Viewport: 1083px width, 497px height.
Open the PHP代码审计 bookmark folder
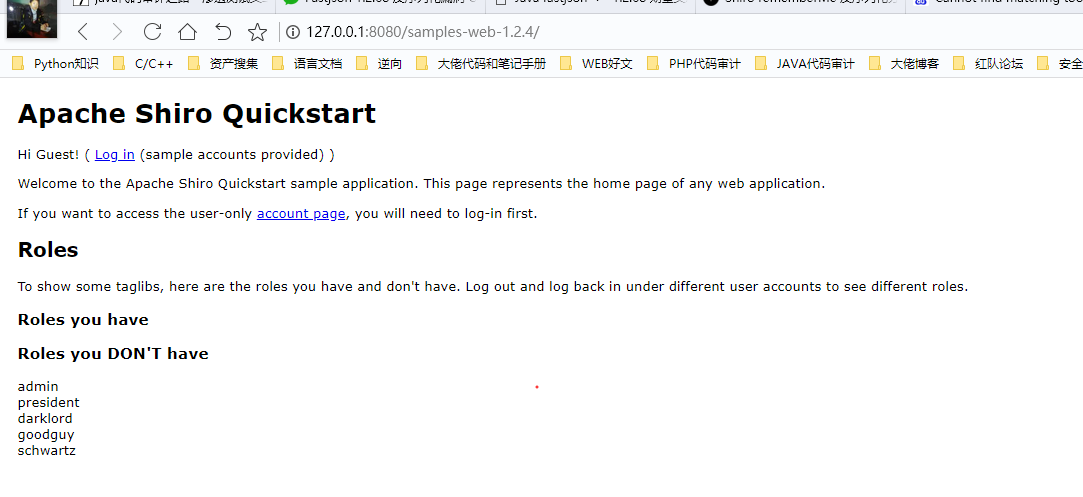[x=694, y=64]
